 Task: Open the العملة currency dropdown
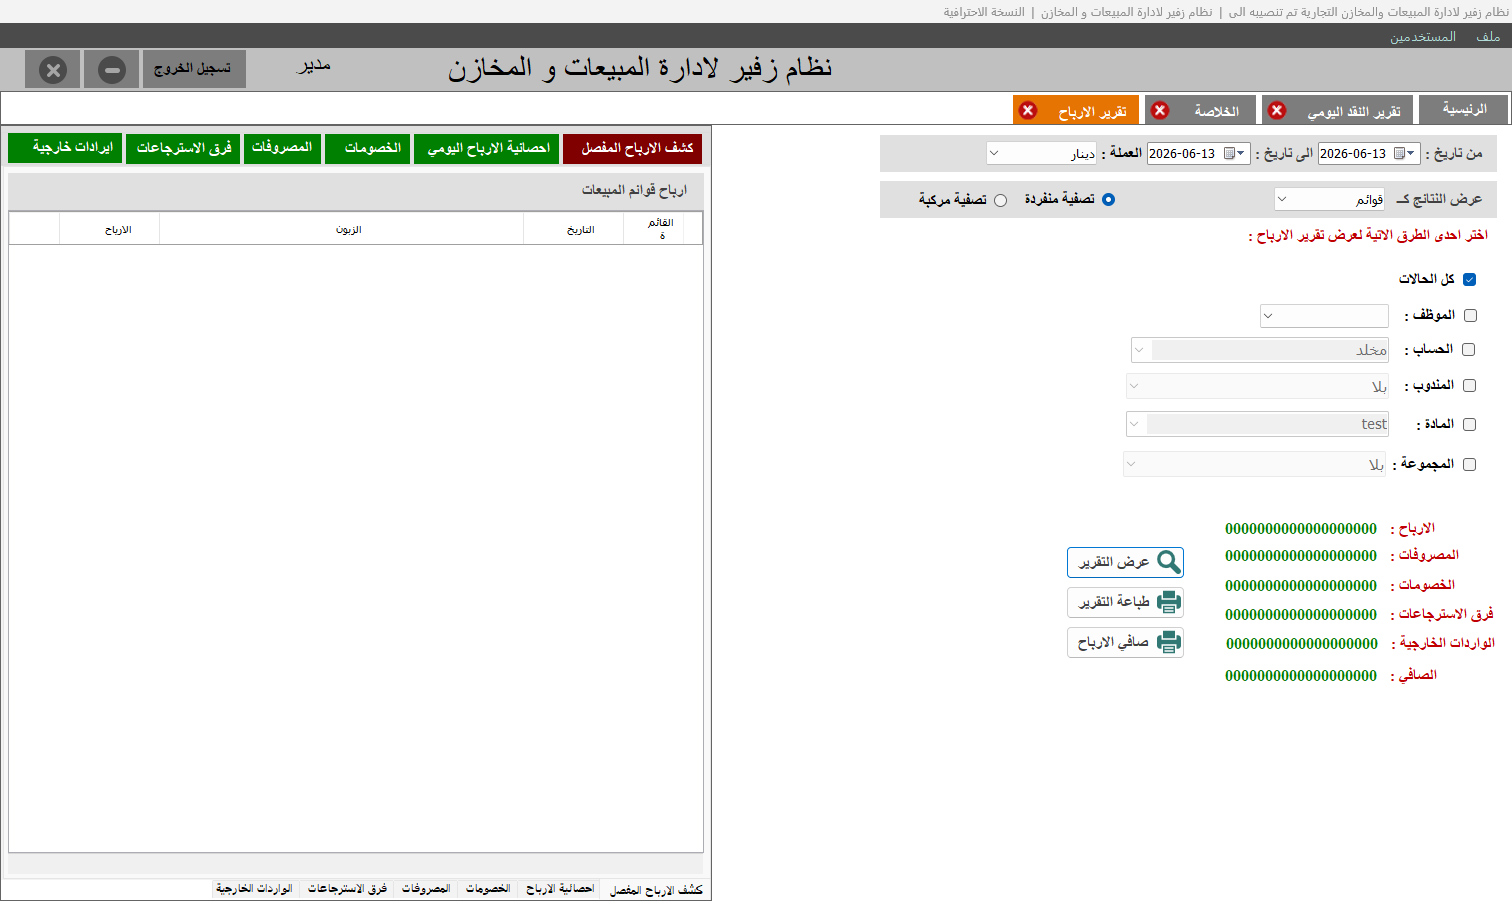click(1041, 153)
